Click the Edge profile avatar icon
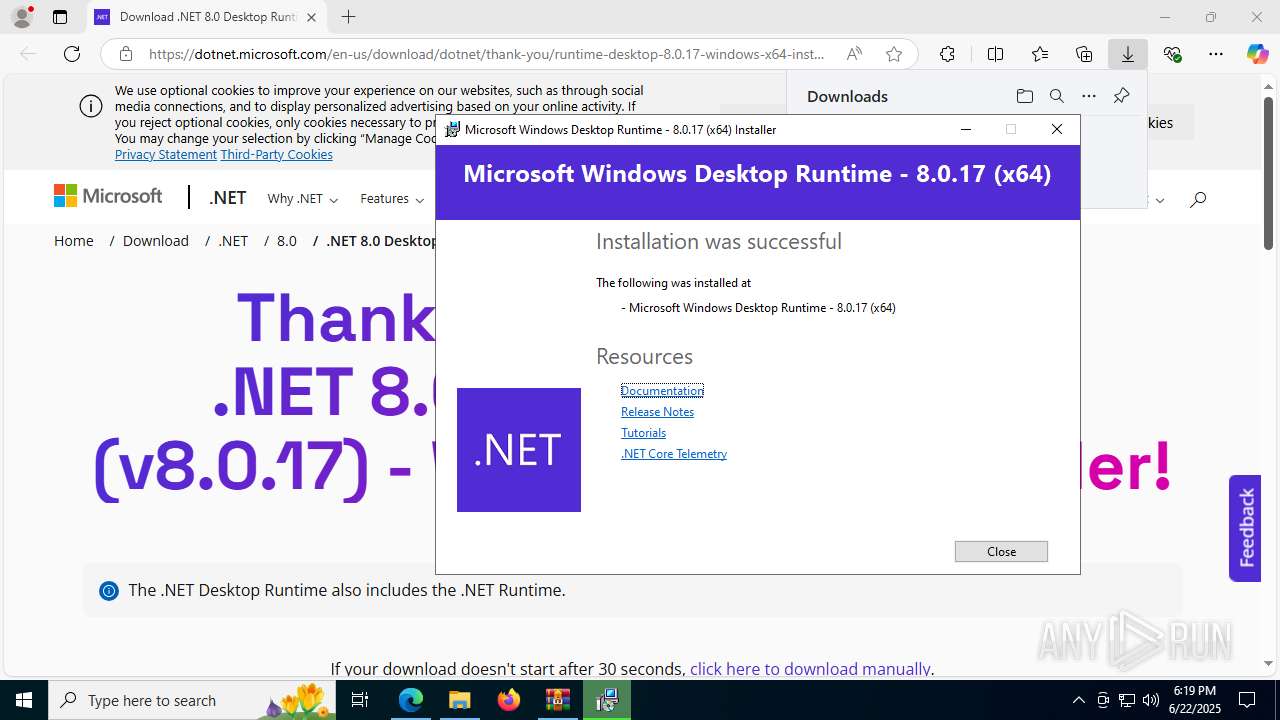Image resolution: width=1280 pixels, height=720 pixels. [22, 17]
